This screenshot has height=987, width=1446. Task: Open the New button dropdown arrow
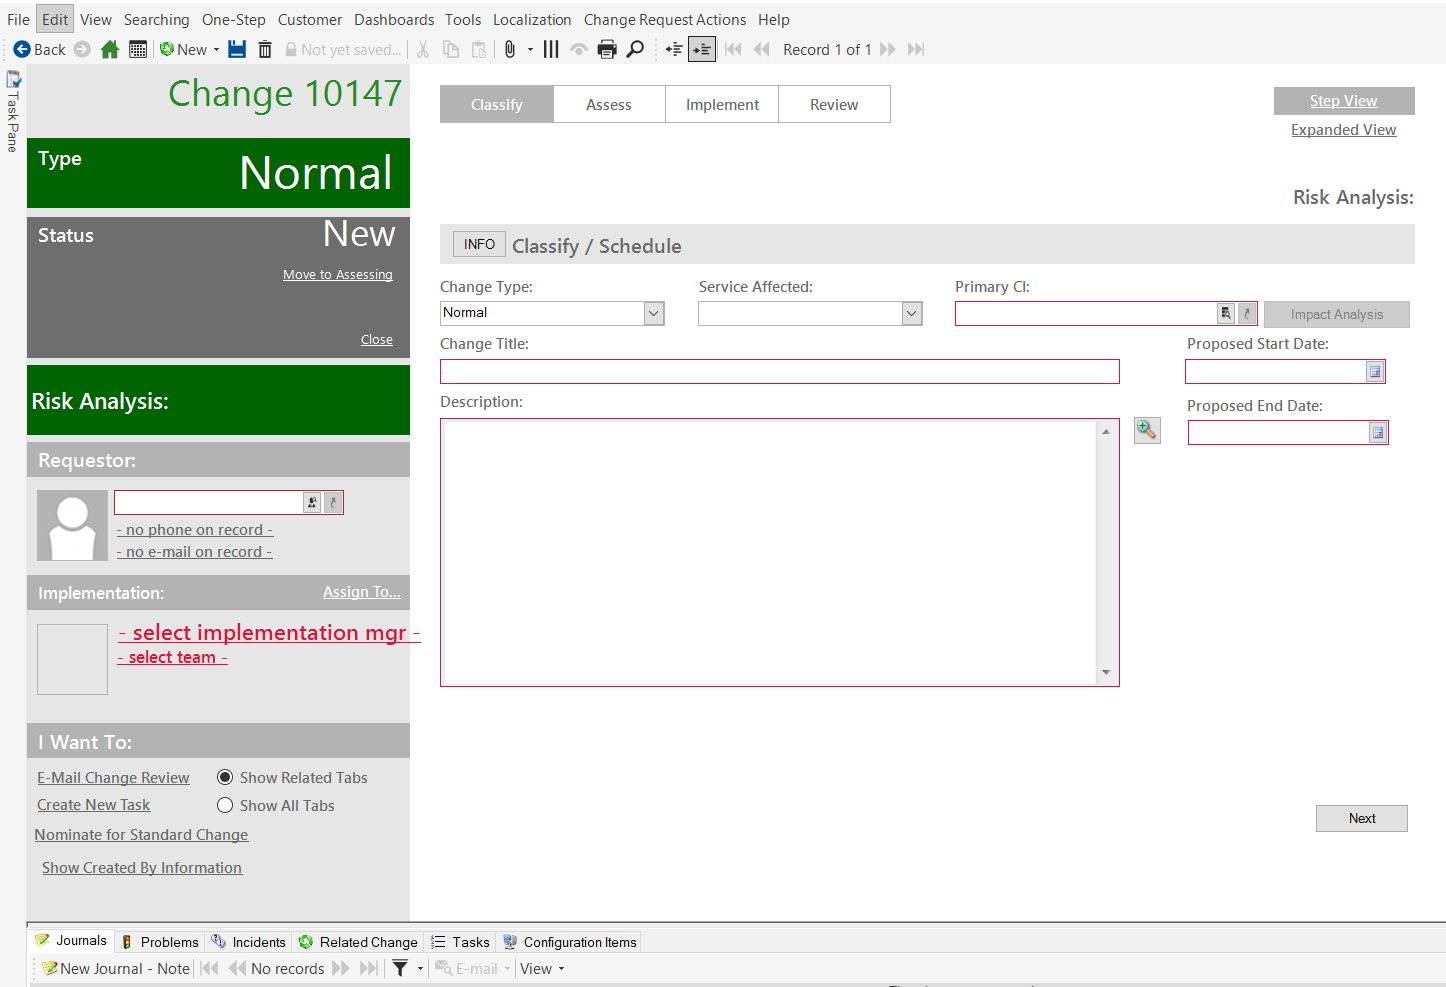(x=216, y=50)
